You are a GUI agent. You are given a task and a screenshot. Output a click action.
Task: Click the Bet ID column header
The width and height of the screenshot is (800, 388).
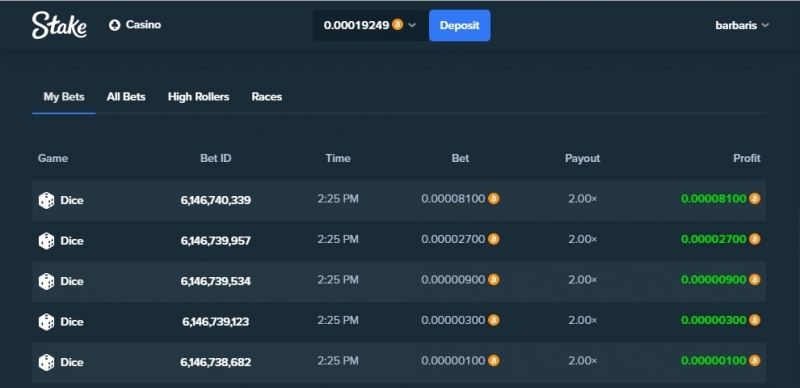(x=216, y=158)
